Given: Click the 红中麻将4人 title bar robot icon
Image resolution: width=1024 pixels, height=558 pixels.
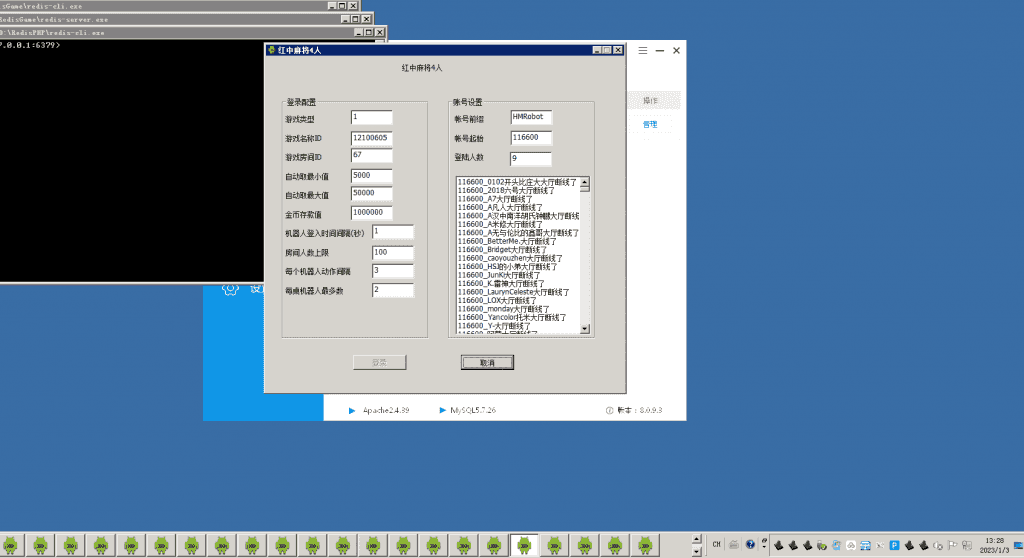Looking at the screenshot, I should pyautogui.click(x=272, y=50).
